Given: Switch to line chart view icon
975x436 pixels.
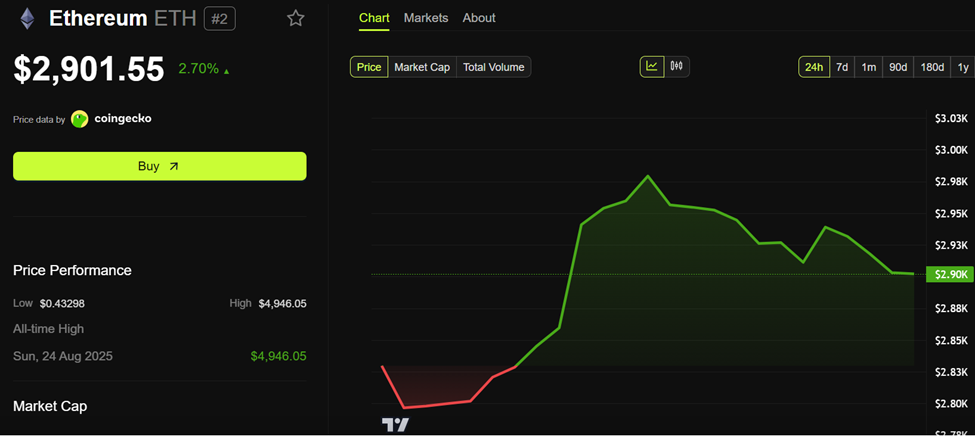Looking at the screenshot, I should tap(652, 67).
